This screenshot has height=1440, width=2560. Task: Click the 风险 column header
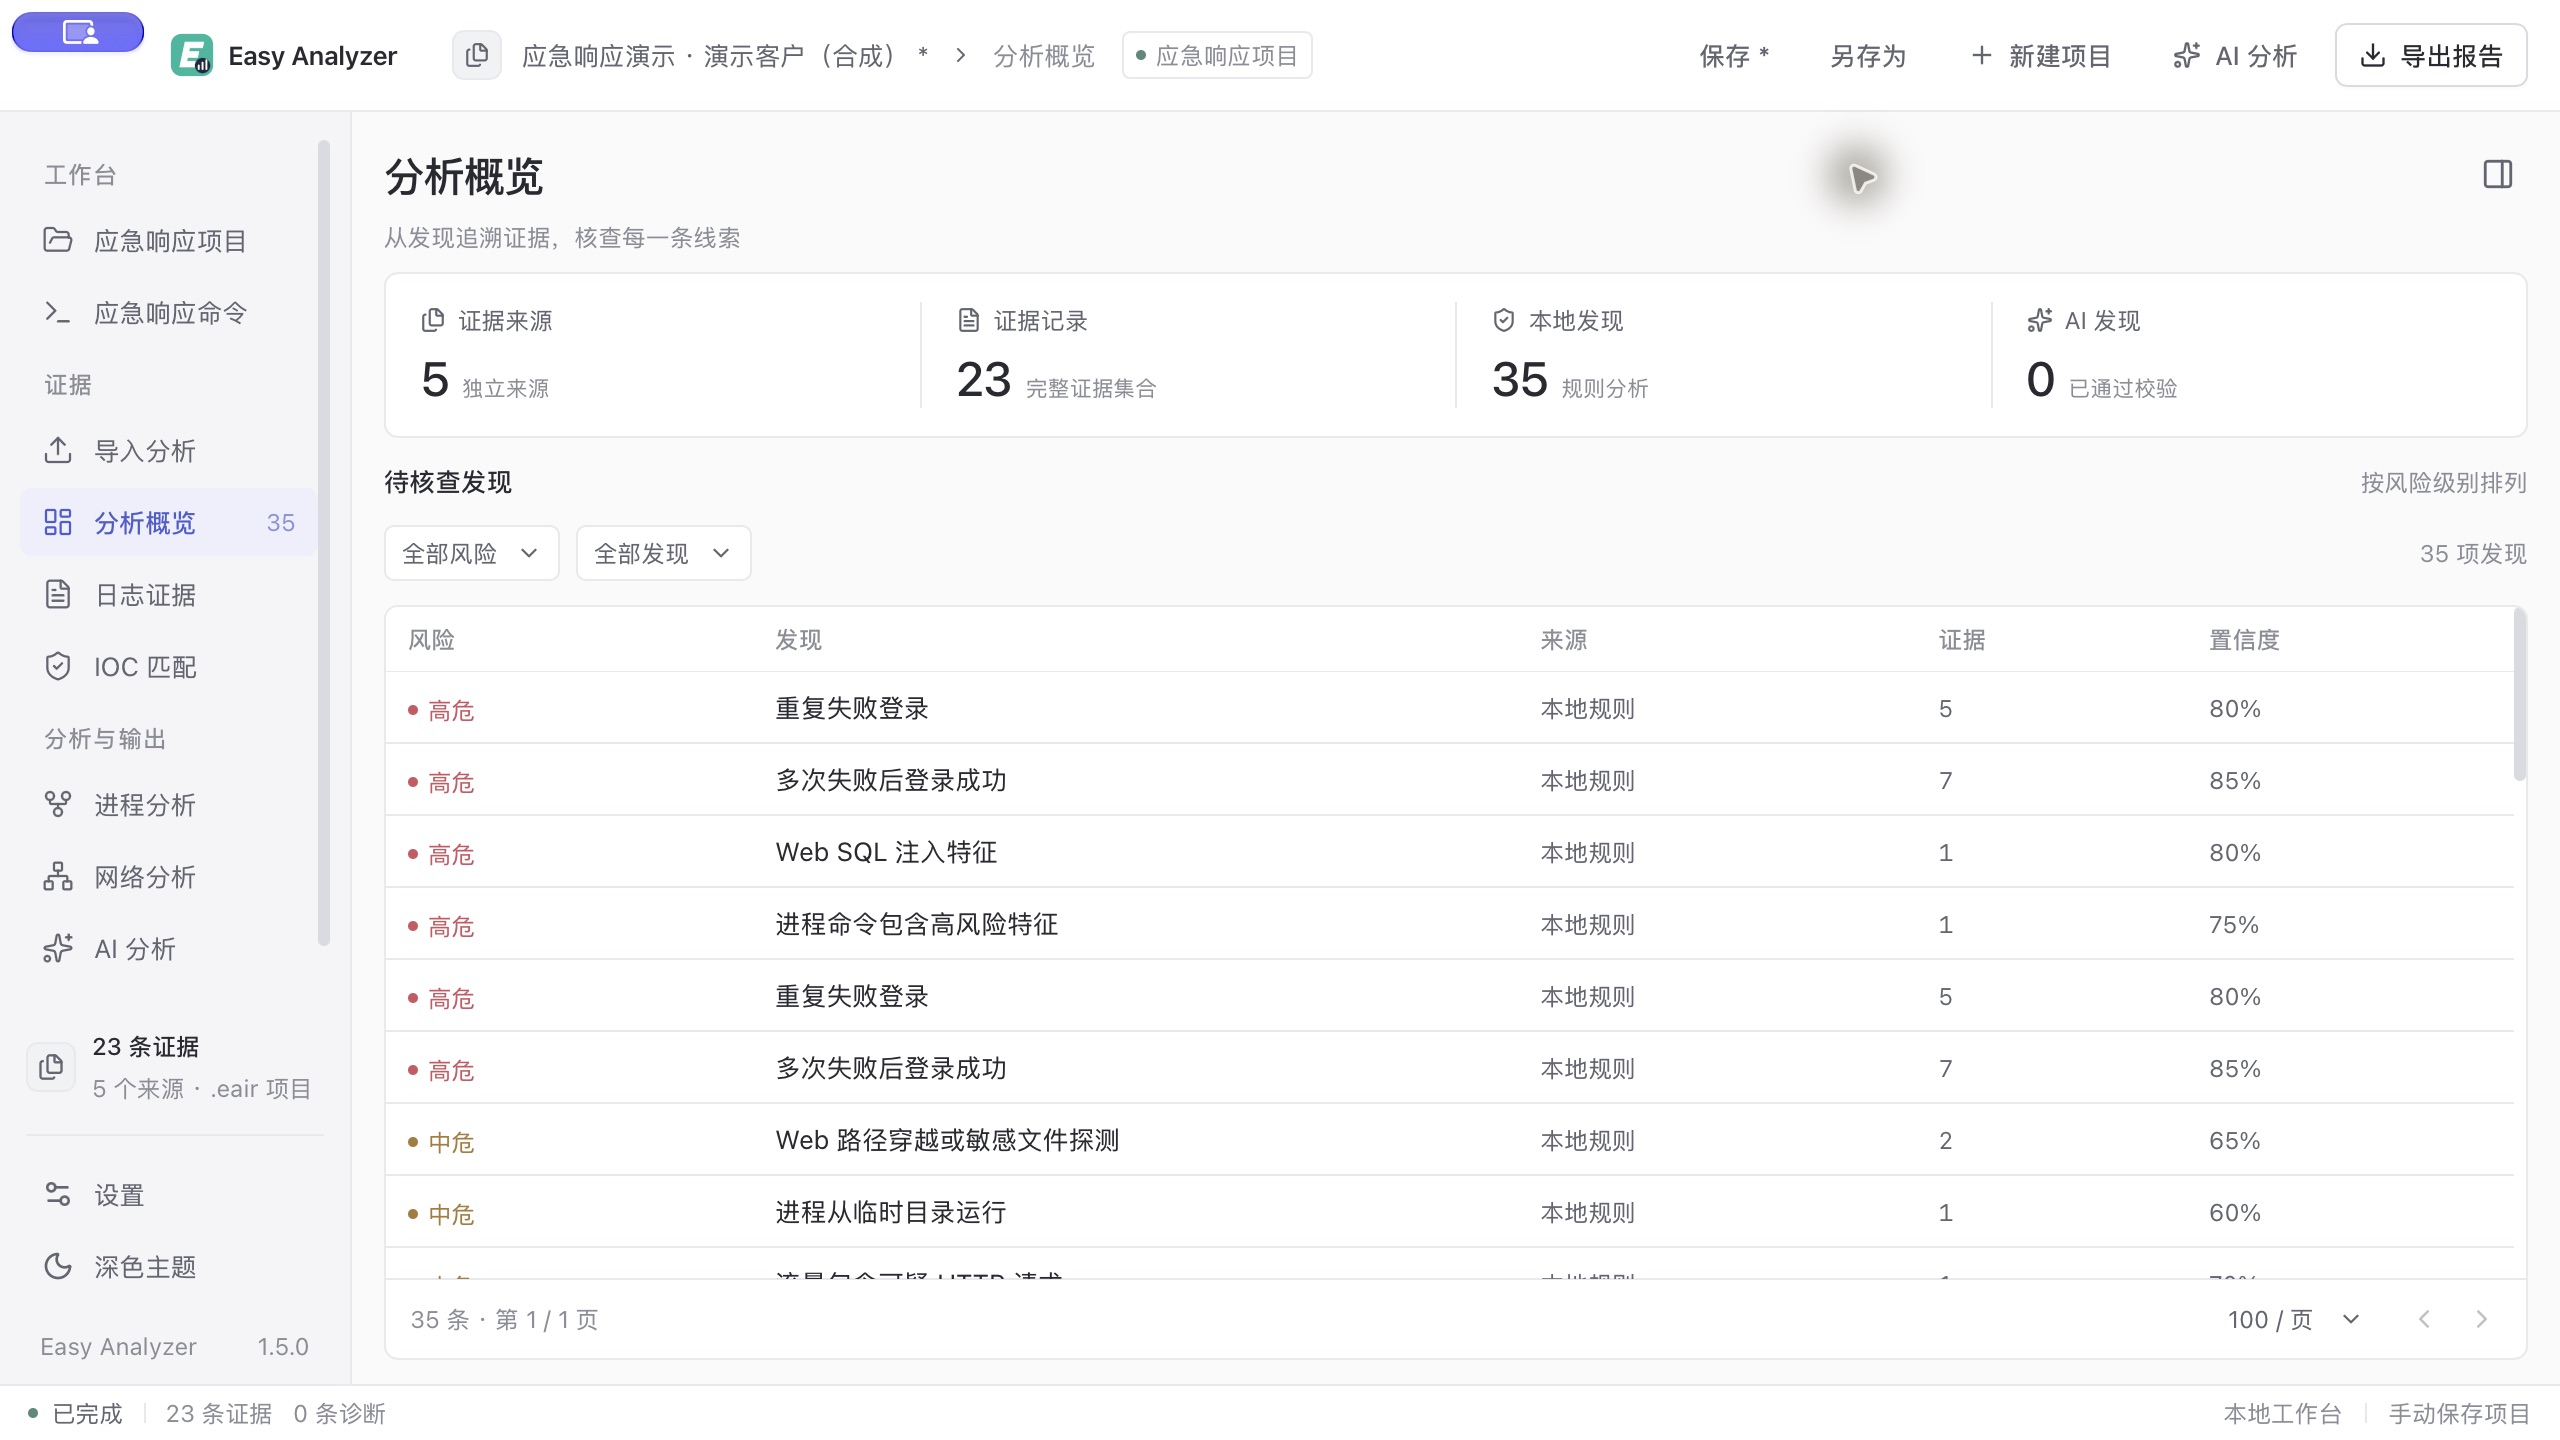click(x=431, y=640)
